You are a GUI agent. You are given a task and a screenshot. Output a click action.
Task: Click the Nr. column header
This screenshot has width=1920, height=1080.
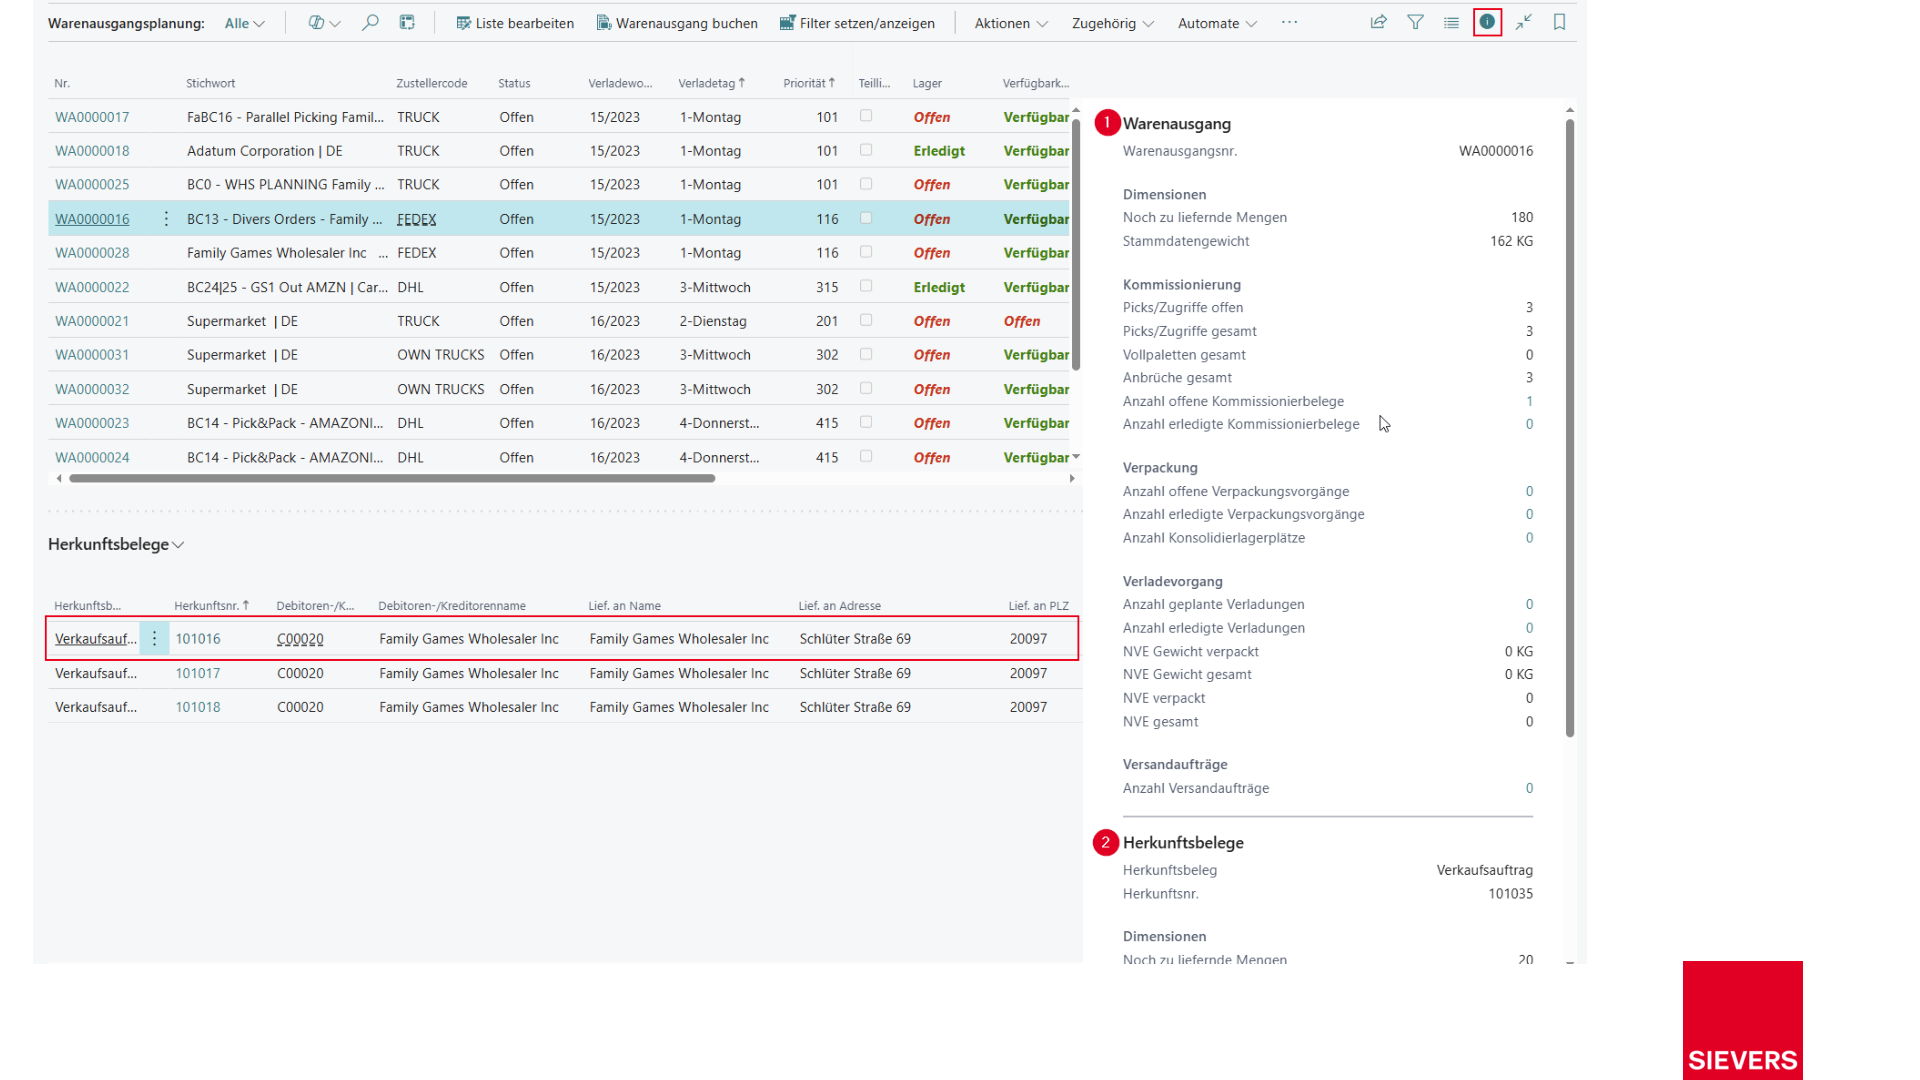pos(62,83)
